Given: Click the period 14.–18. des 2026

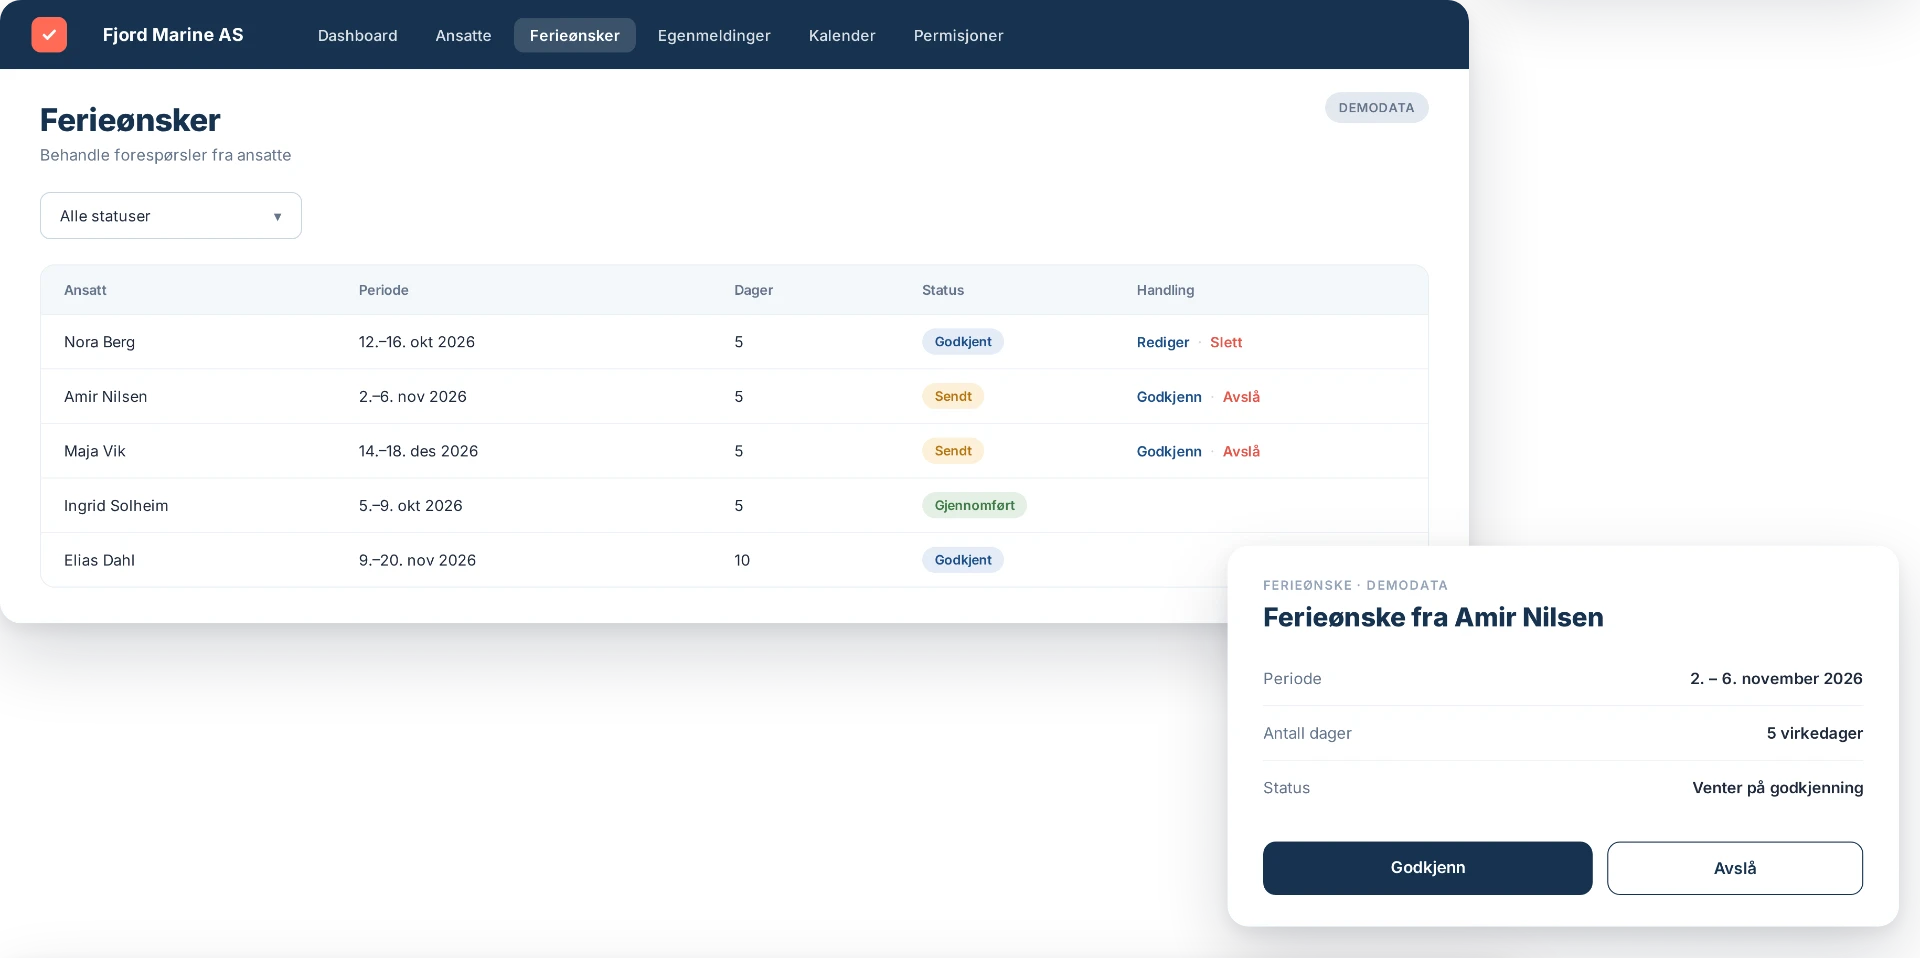Looking at the screenshot, I should pos(418,451).
